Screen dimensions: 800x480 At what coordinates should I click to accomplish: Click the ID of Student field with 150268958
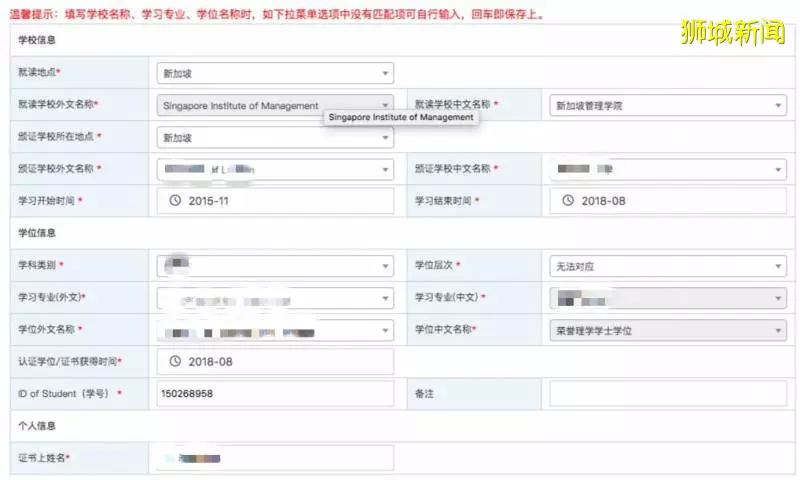click(275, 393)
